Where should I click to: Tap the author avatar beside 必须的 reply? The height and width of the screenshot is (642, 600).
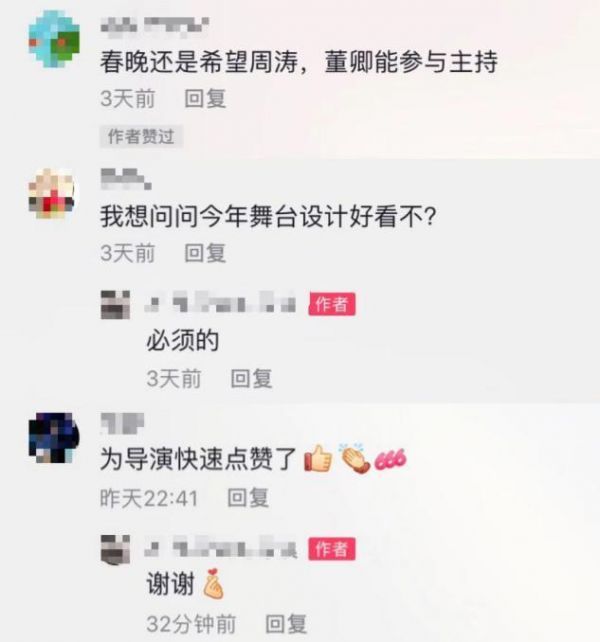[115, 305]
